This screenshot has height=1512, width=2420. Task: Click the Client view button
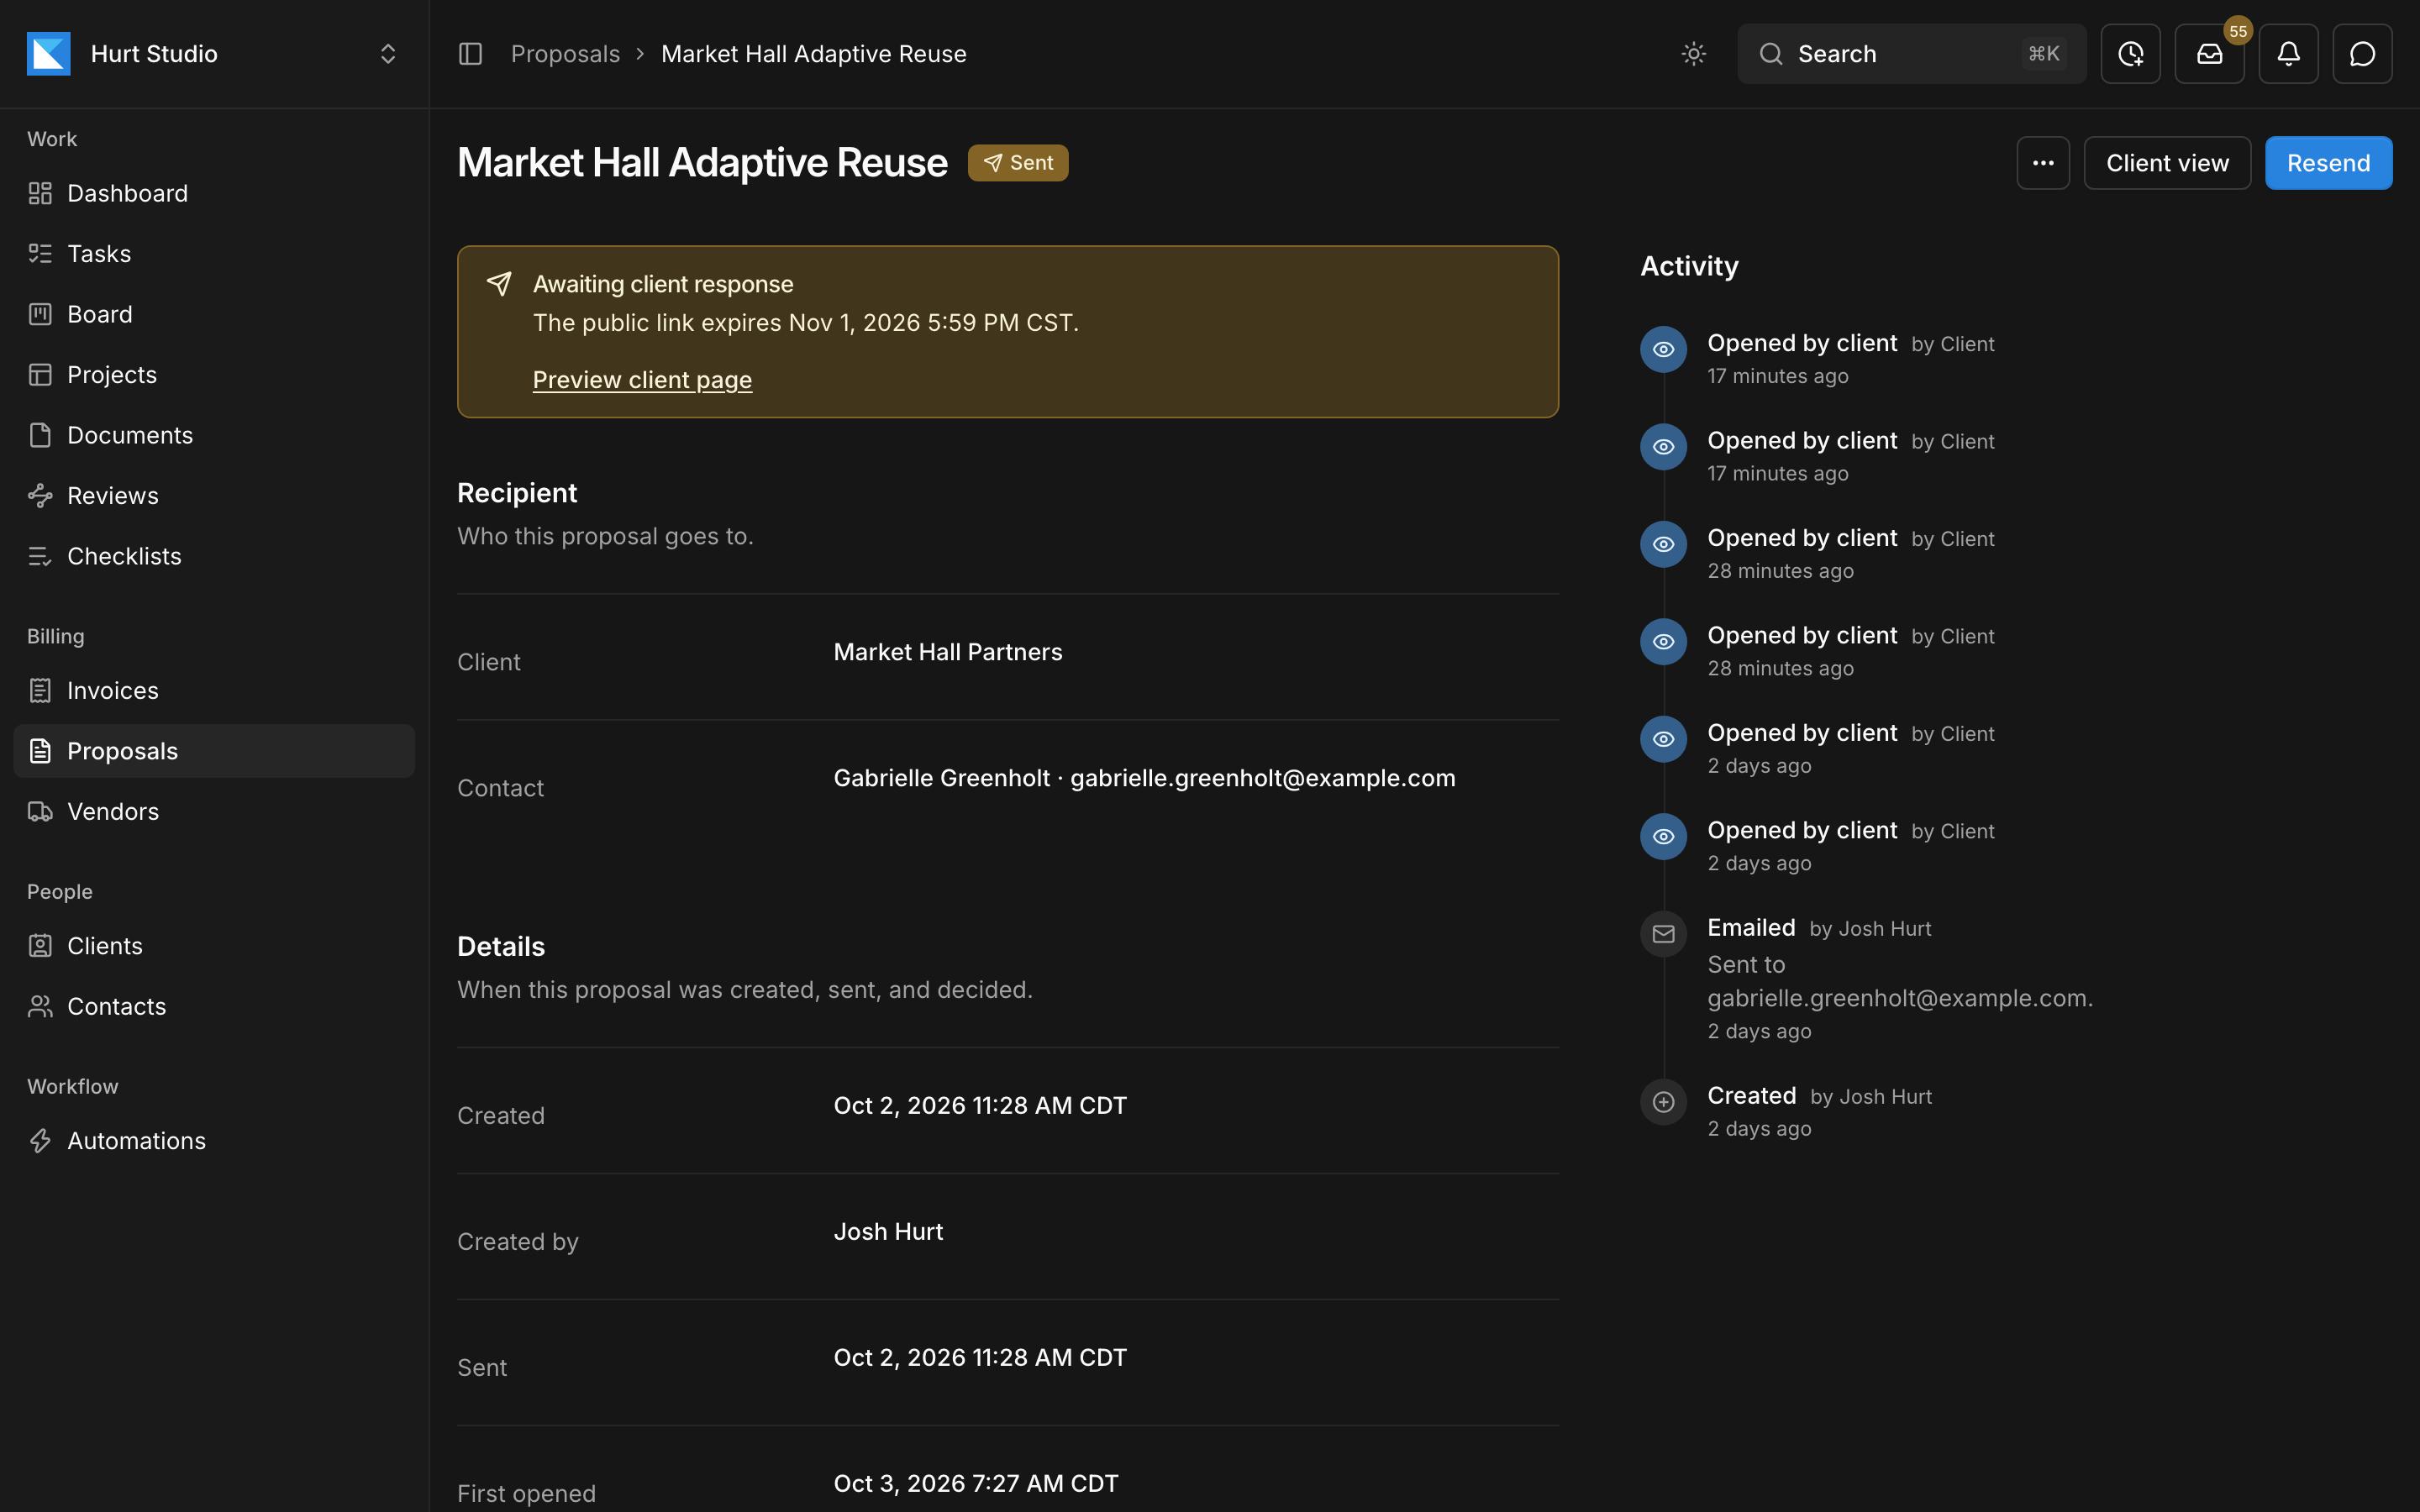(2167, 163)
